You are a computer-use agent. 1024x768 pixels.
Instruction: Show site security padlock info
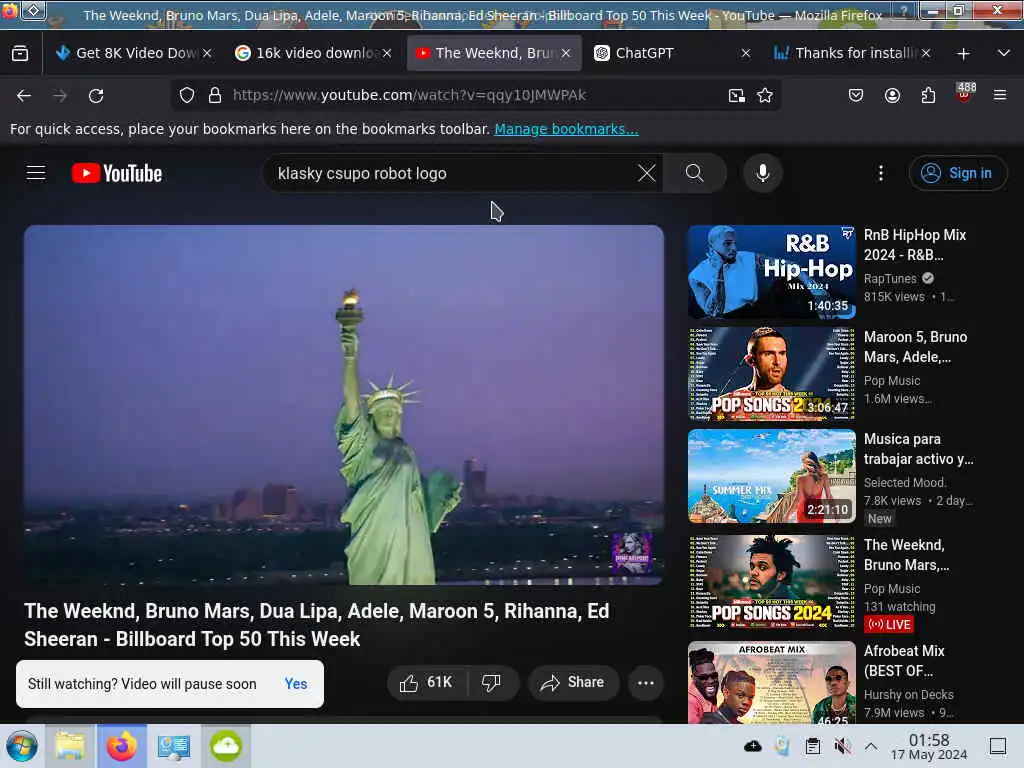pyautogui.click(x=215, y=95)
